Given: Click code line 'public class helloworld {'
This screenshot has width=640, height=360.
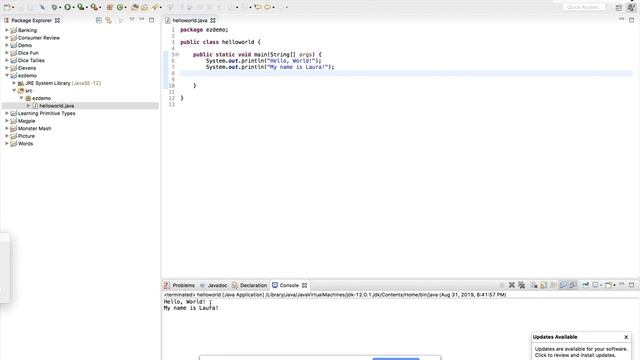Looking at the screenshot, I should [220, 42].
